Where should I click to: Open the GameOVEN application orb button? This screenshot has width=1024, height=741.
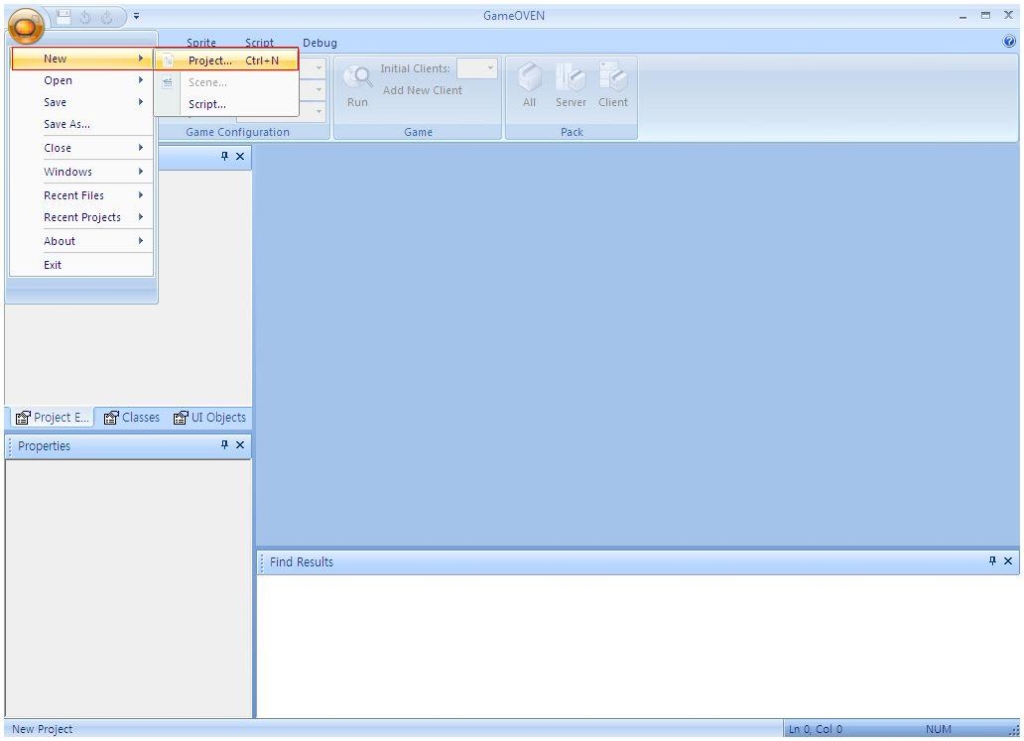[x=26, y=26]
